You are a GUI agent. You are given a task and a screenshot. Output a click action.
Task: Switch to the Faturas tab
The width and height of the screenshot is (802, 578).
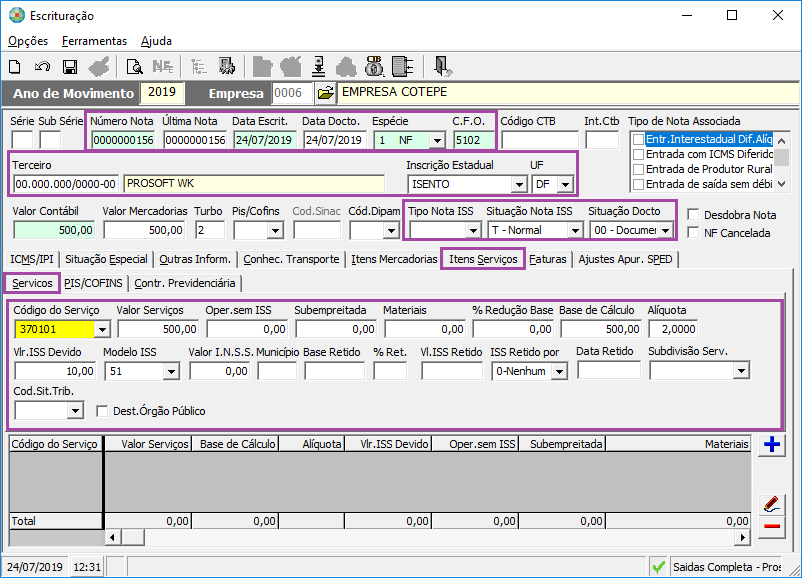tap(549, 260)
